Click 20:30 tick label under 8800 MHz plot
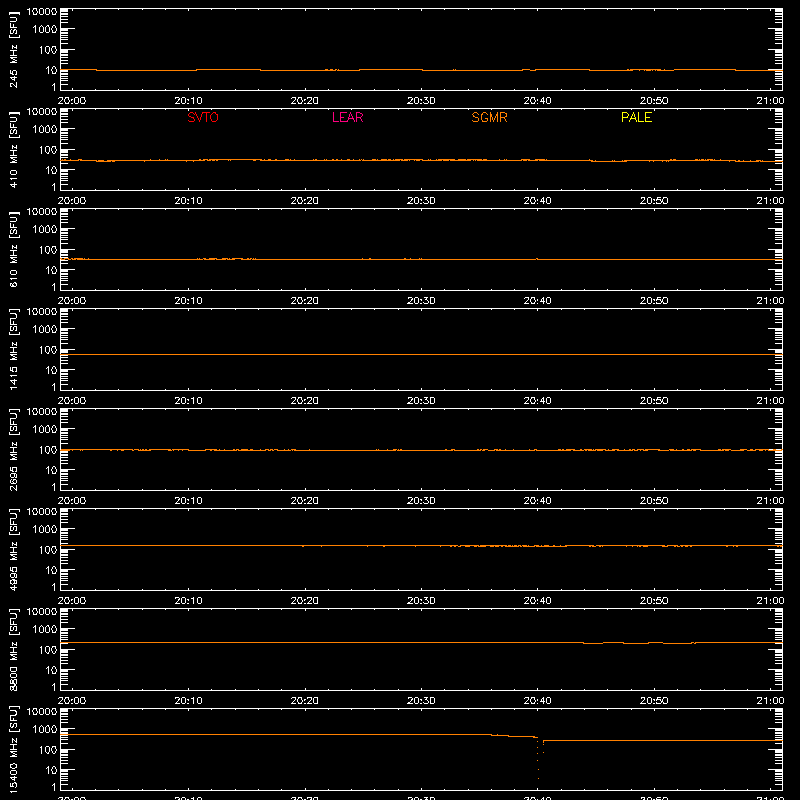 tap(421, 701)
